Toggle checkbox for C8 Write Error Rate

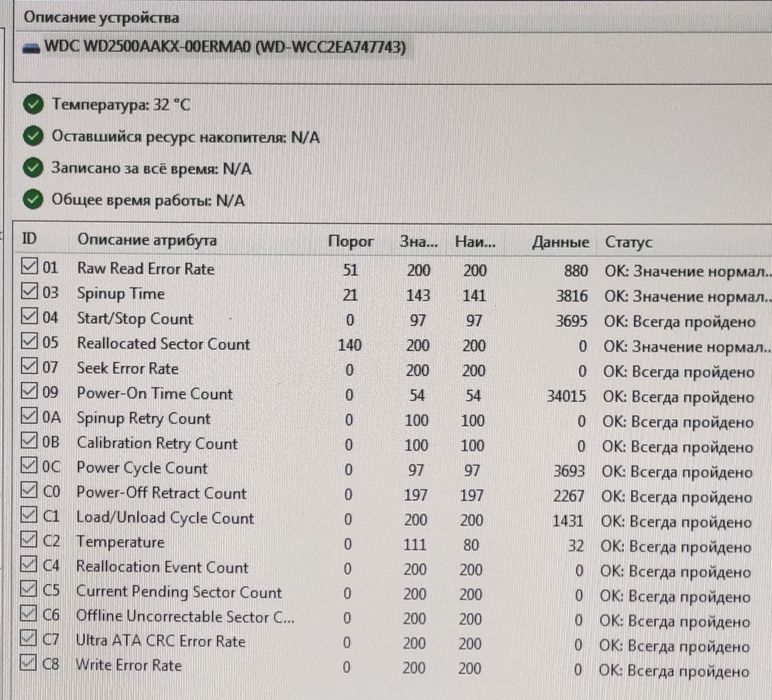click(x=28, y=663)
